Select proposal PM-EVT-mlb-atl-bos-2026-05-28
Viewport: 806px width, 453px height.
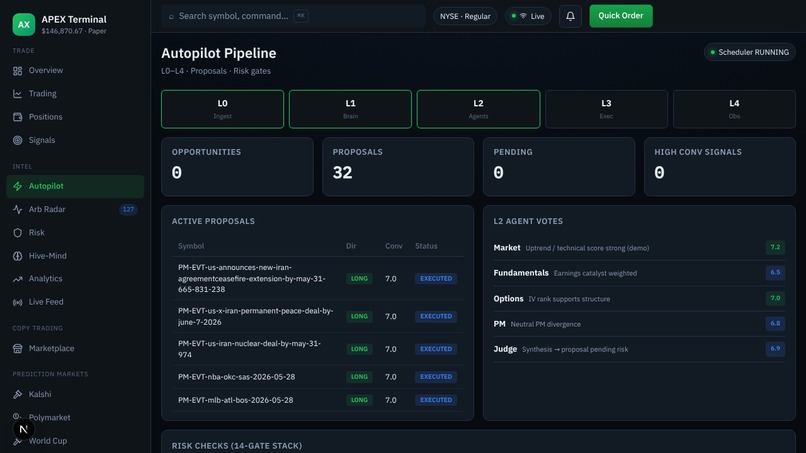[318, 400]
